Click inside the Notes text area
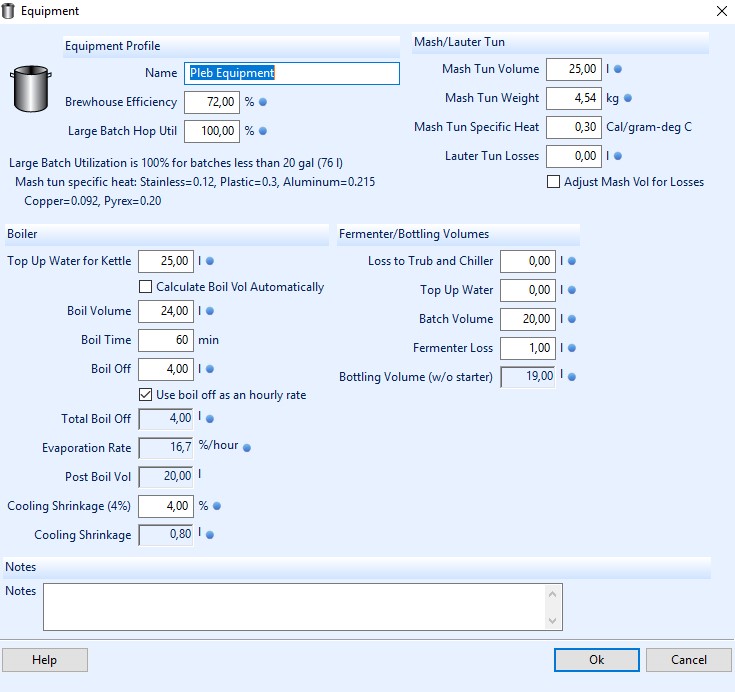Image resolution: width=735 pixels, height=692 pixels. 294,607
